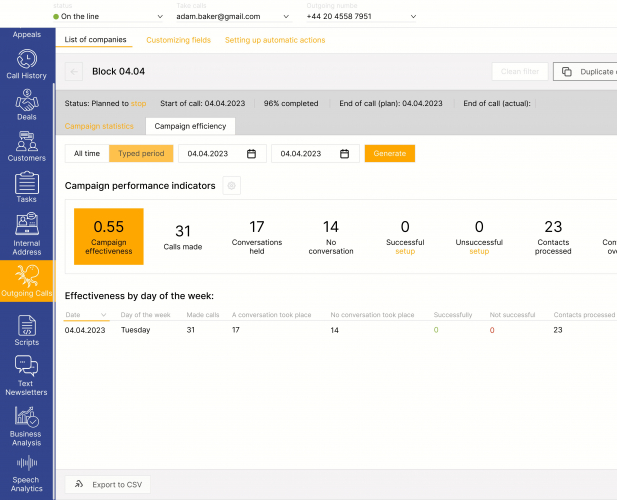Click the orange Generate button
The width and height of the screenshot is (617, 500).
(390, 153)
